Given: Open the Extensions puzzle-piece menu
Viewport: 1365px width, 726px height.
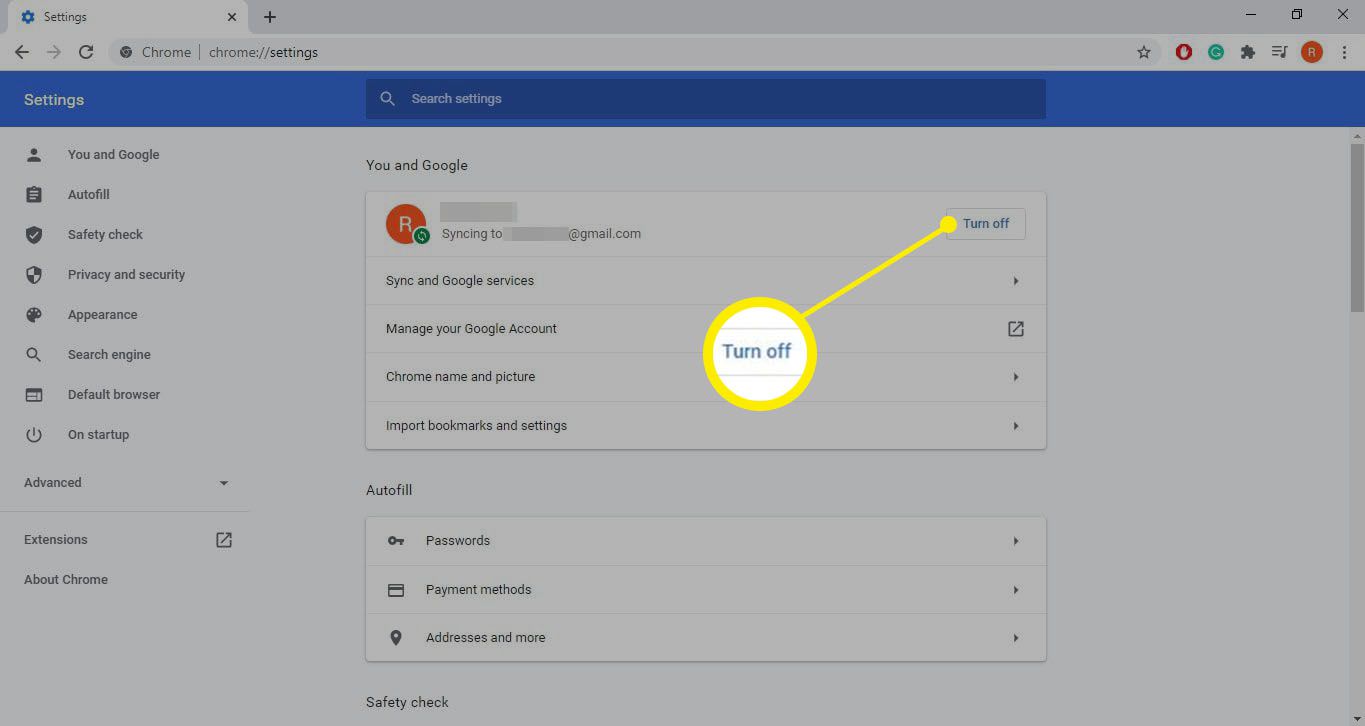Looking at the screenshot, I should click(x=1248, y=52).
